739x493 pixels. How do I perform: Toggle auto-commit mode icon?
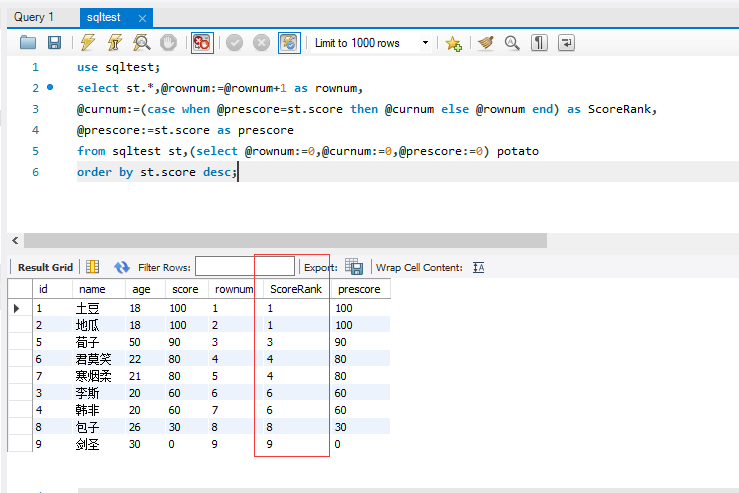tap(289, 43)
